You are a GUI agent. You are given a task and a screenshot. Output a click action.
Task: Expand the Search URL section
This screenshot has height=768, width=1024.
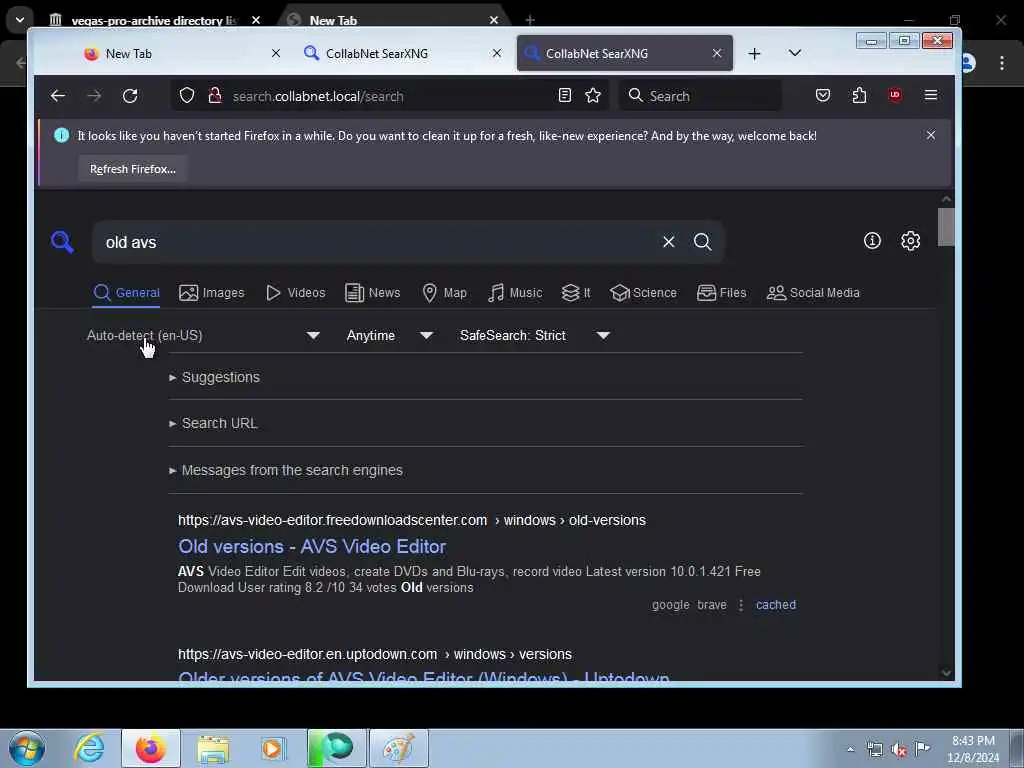coord(213,423)
